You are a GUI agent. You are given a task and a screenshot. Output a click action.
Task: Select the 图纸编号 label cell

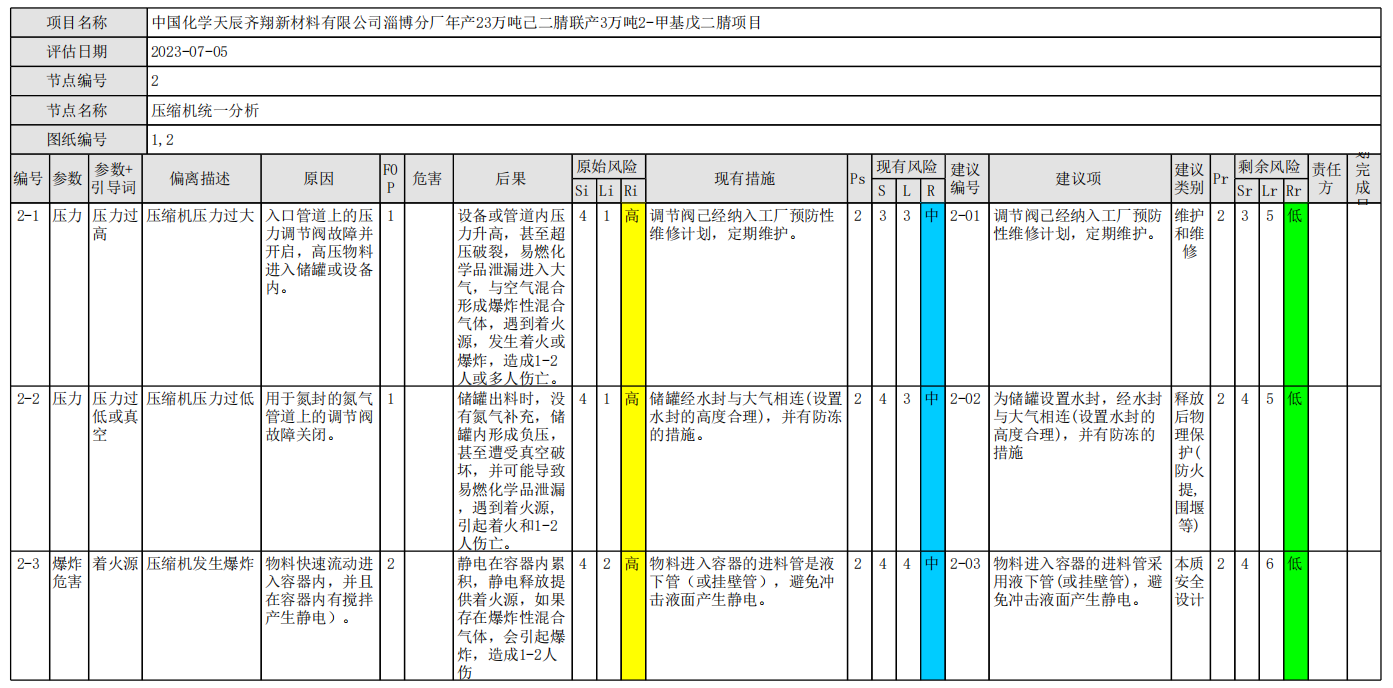[x=77, y=140]
